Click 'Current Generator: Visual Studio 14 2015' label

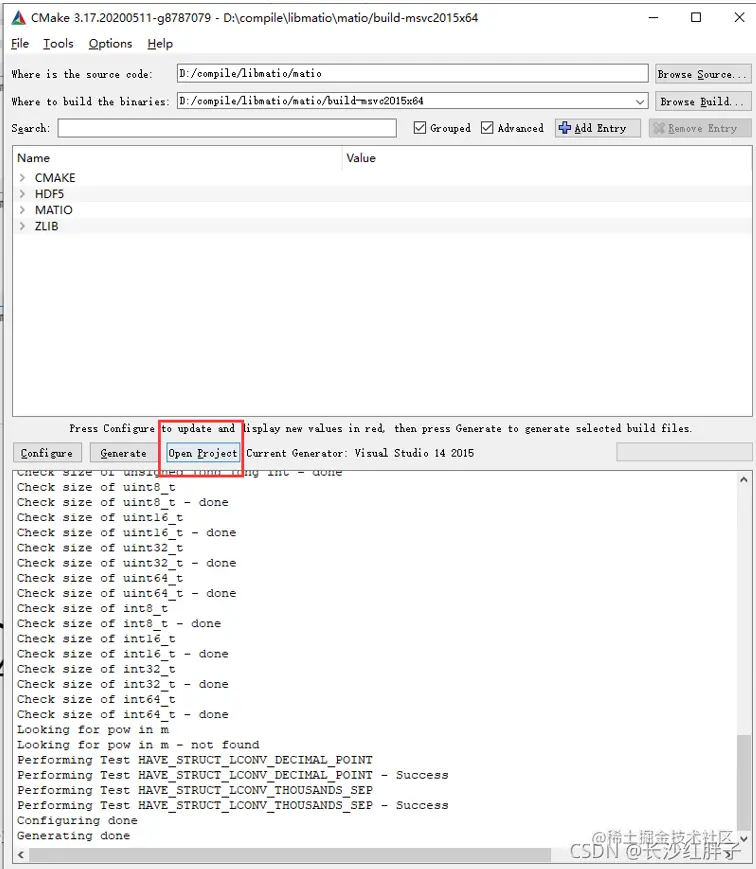coord(360,453)
